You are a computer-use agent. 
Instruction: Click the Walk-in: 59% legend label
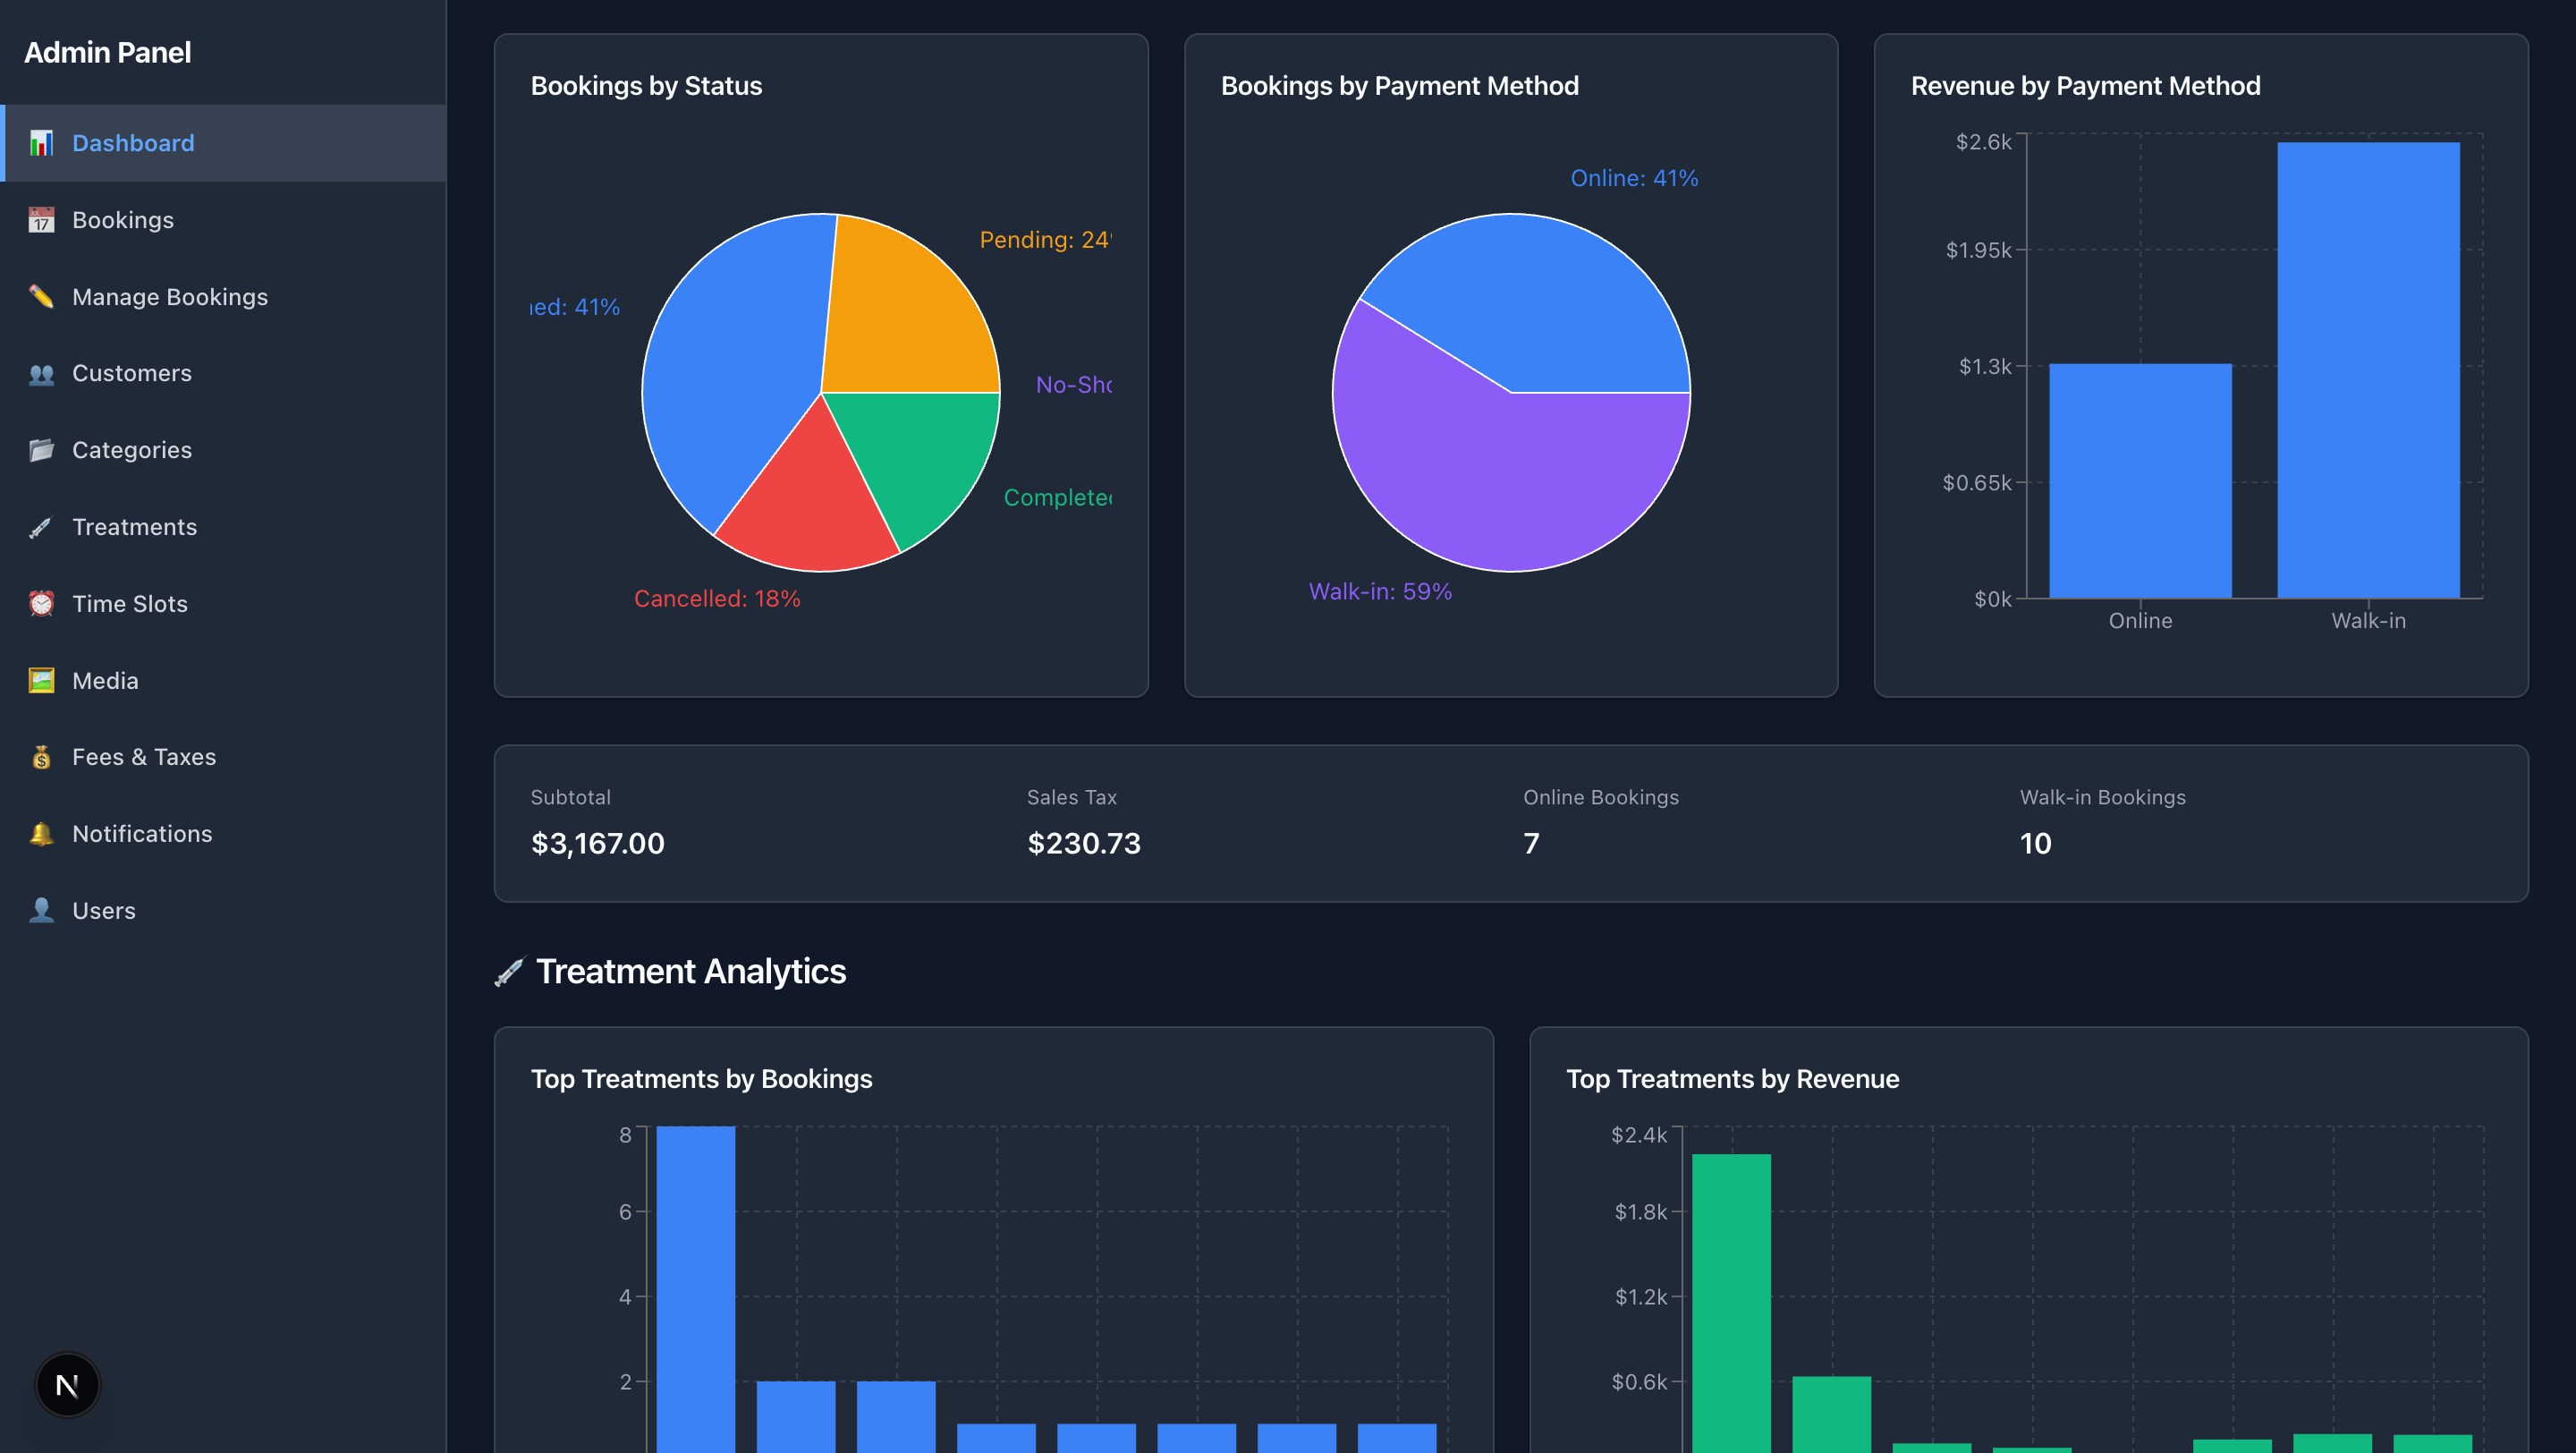point(1380,591)
